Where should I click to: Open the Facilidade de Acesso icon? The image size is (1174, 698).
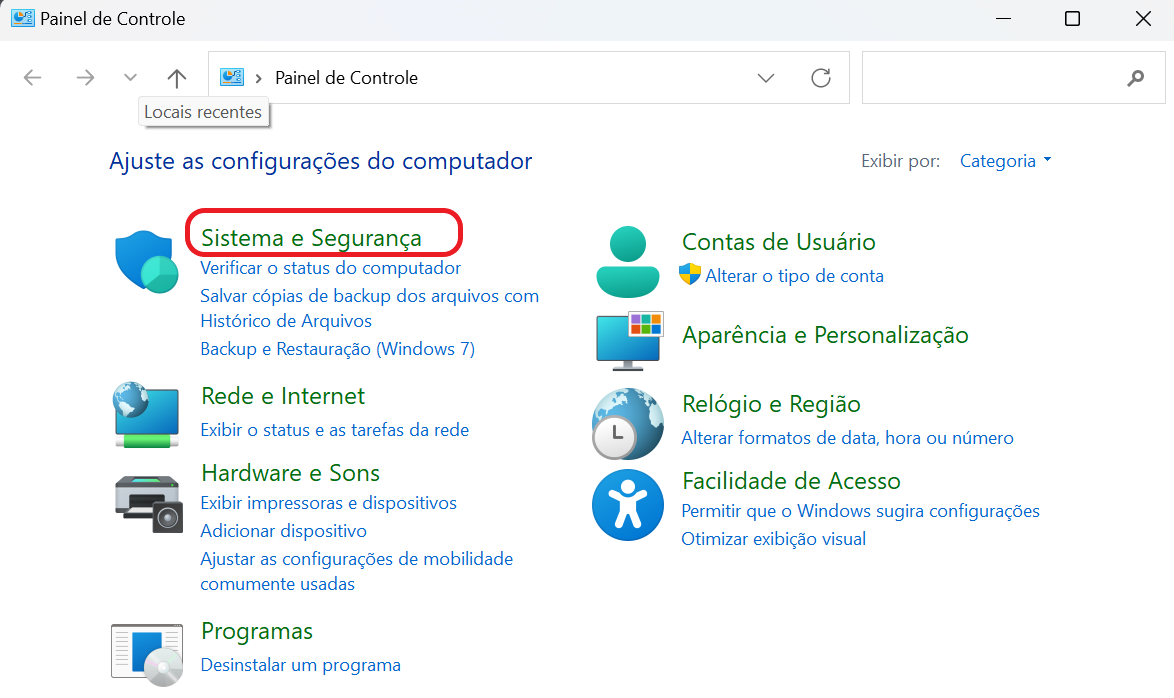[x=627, y=505]
